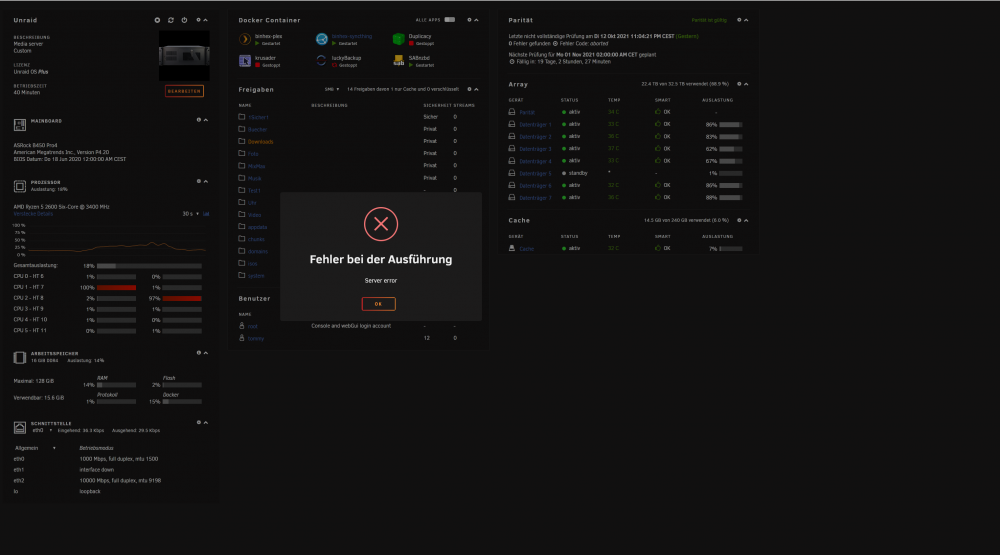Screen dimensions: 1000x555
Task: Click the Bearbeiten button
Action: point(184,91)
